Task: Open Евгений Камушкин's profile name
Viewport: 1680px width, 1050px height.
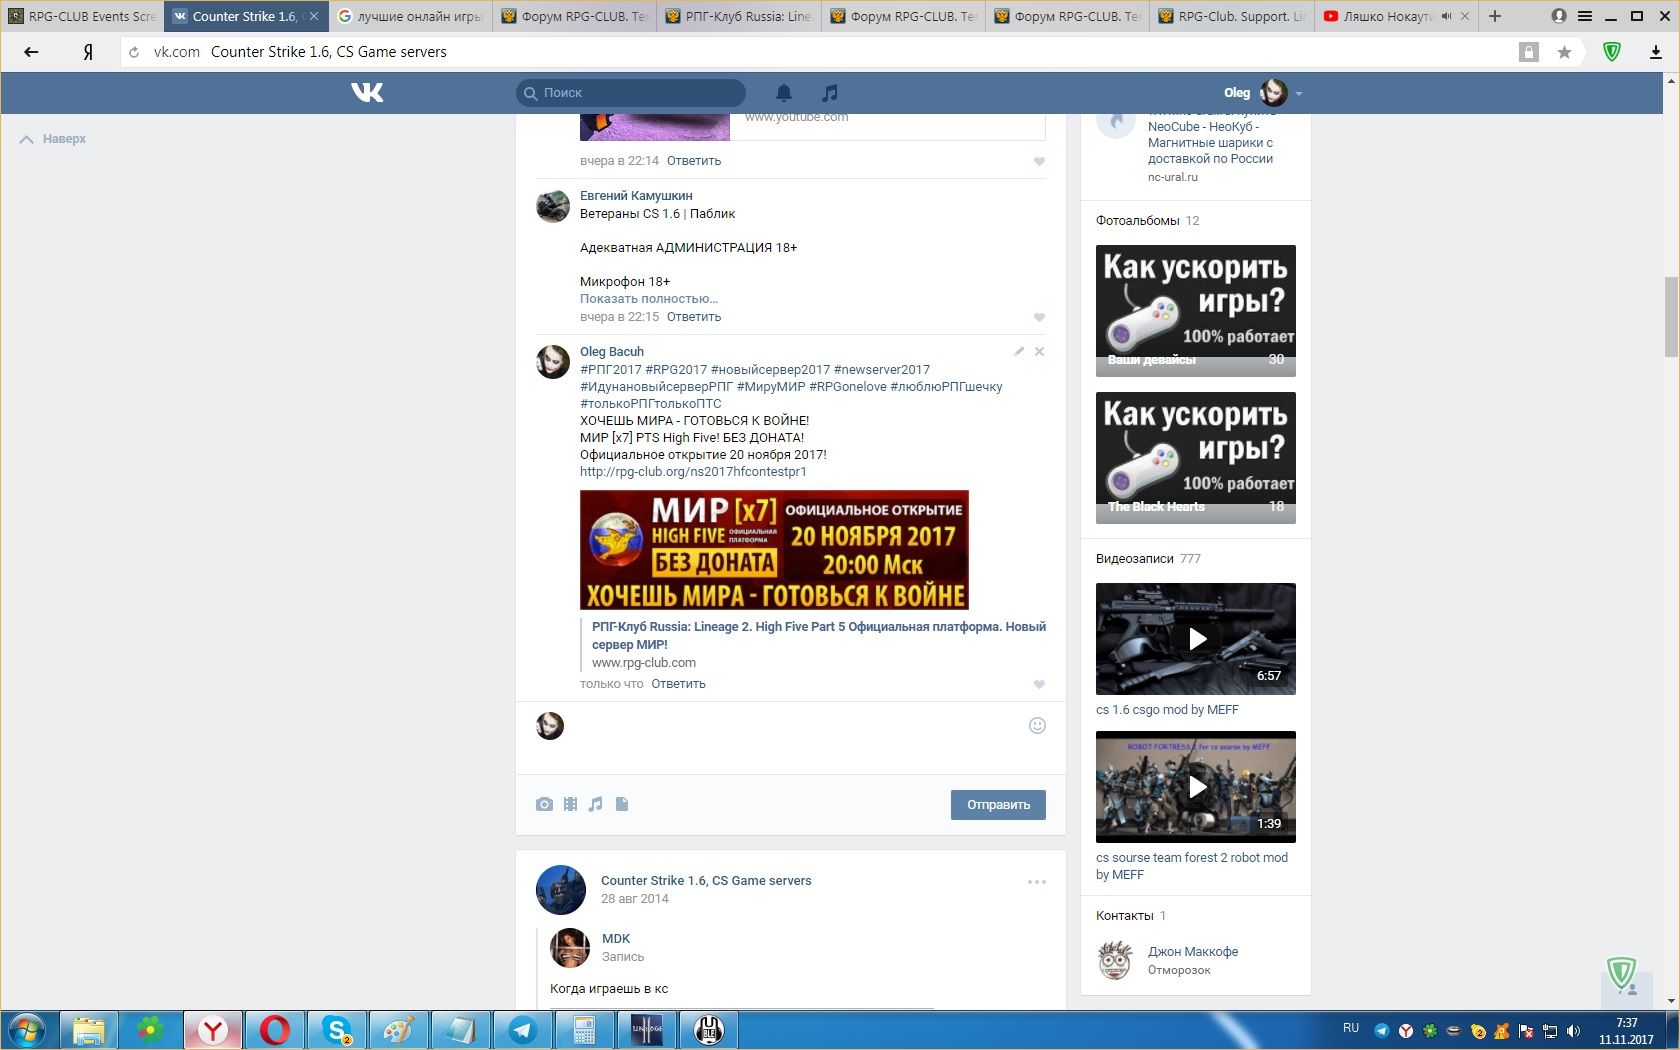Action: 636,196
